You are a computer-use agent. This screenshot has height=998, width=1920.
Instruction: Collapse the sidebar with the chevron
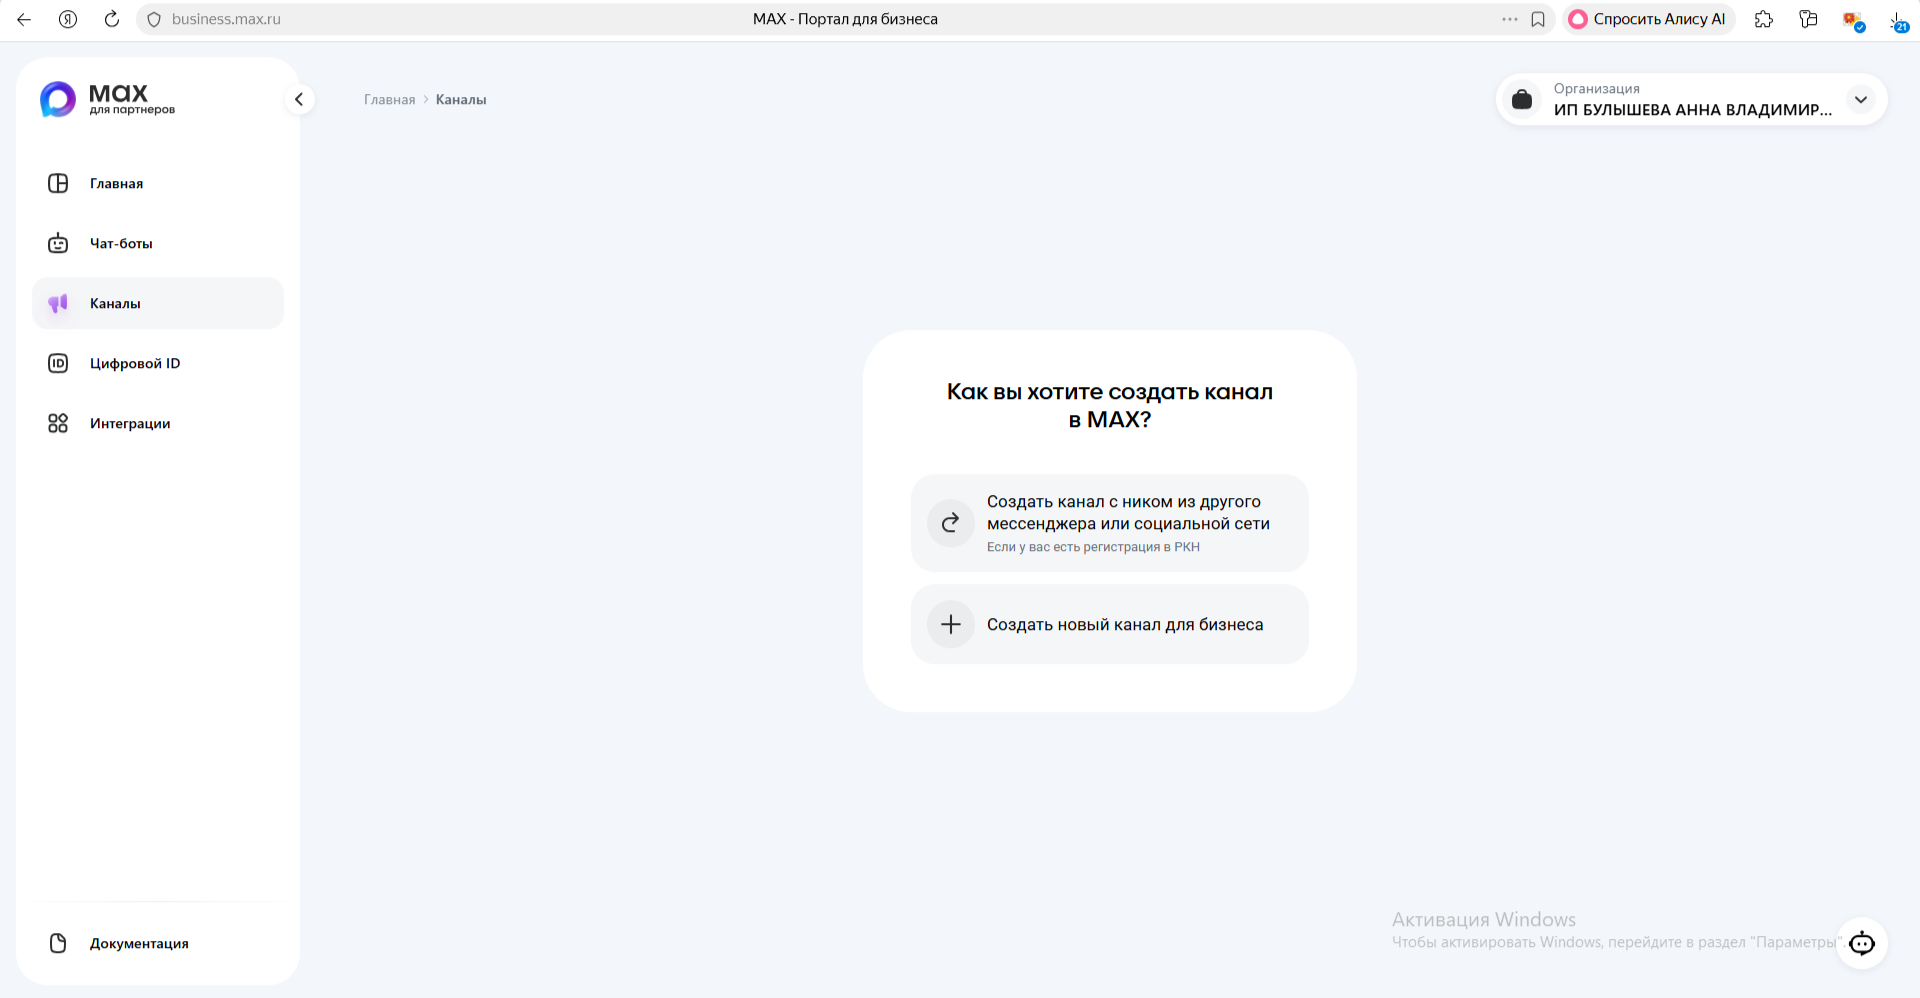pos(299,99)
